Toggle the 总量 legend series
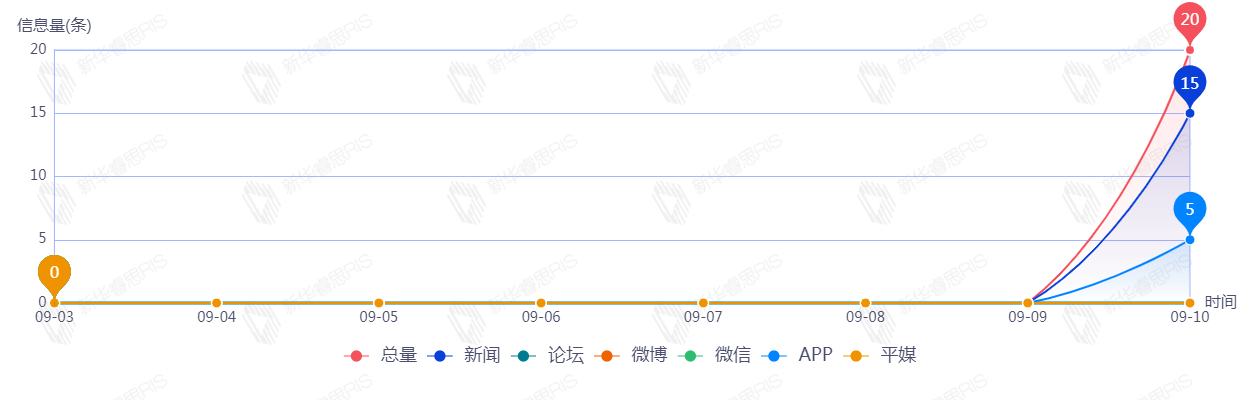The image size is (1260, 400). click(x=383, y=355)
